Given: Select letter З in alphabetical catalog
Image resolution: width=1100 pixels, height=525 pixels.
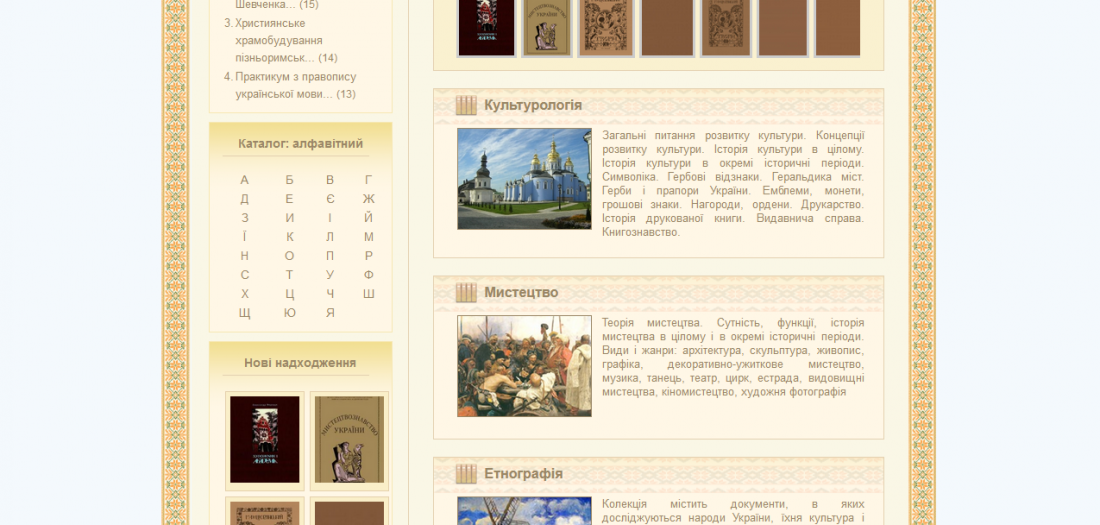Looking at the screenshot, I should pyautogui.click(x=244, y=218).
